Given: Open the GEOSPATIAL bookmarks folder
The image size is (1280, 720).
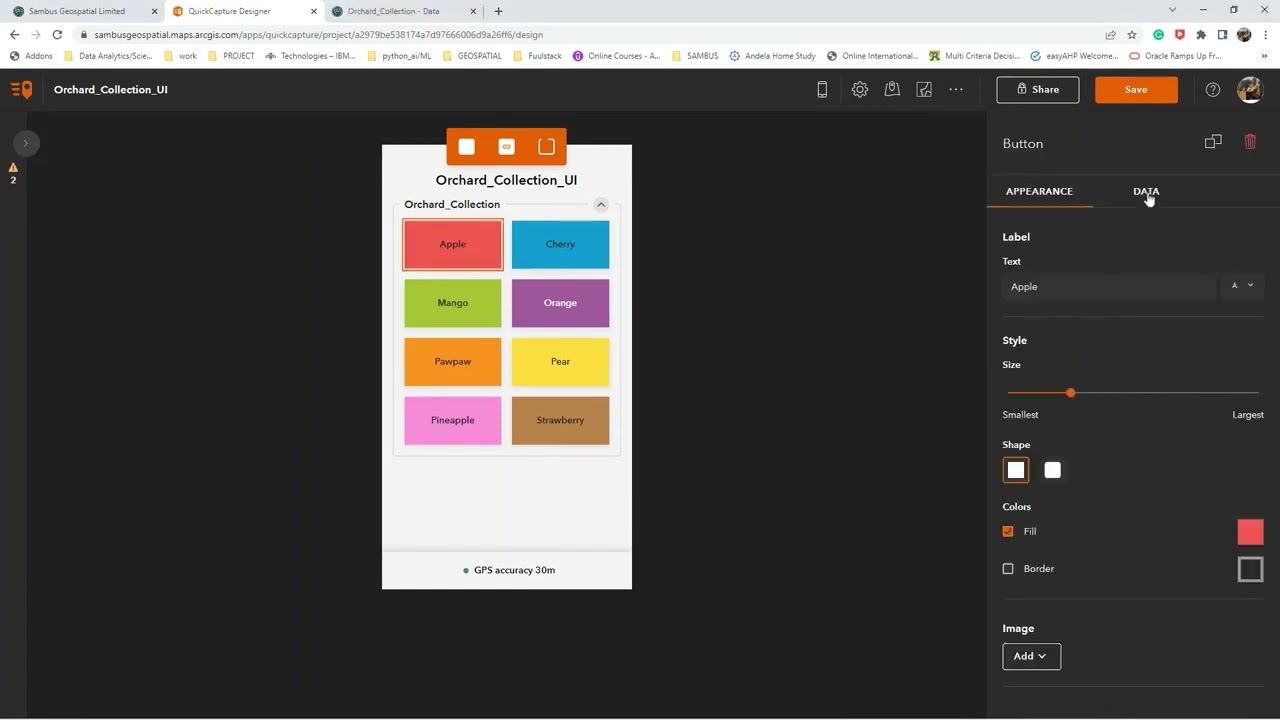Looking at the screenshot, I should pyautogui.click(x=473, y=56).
